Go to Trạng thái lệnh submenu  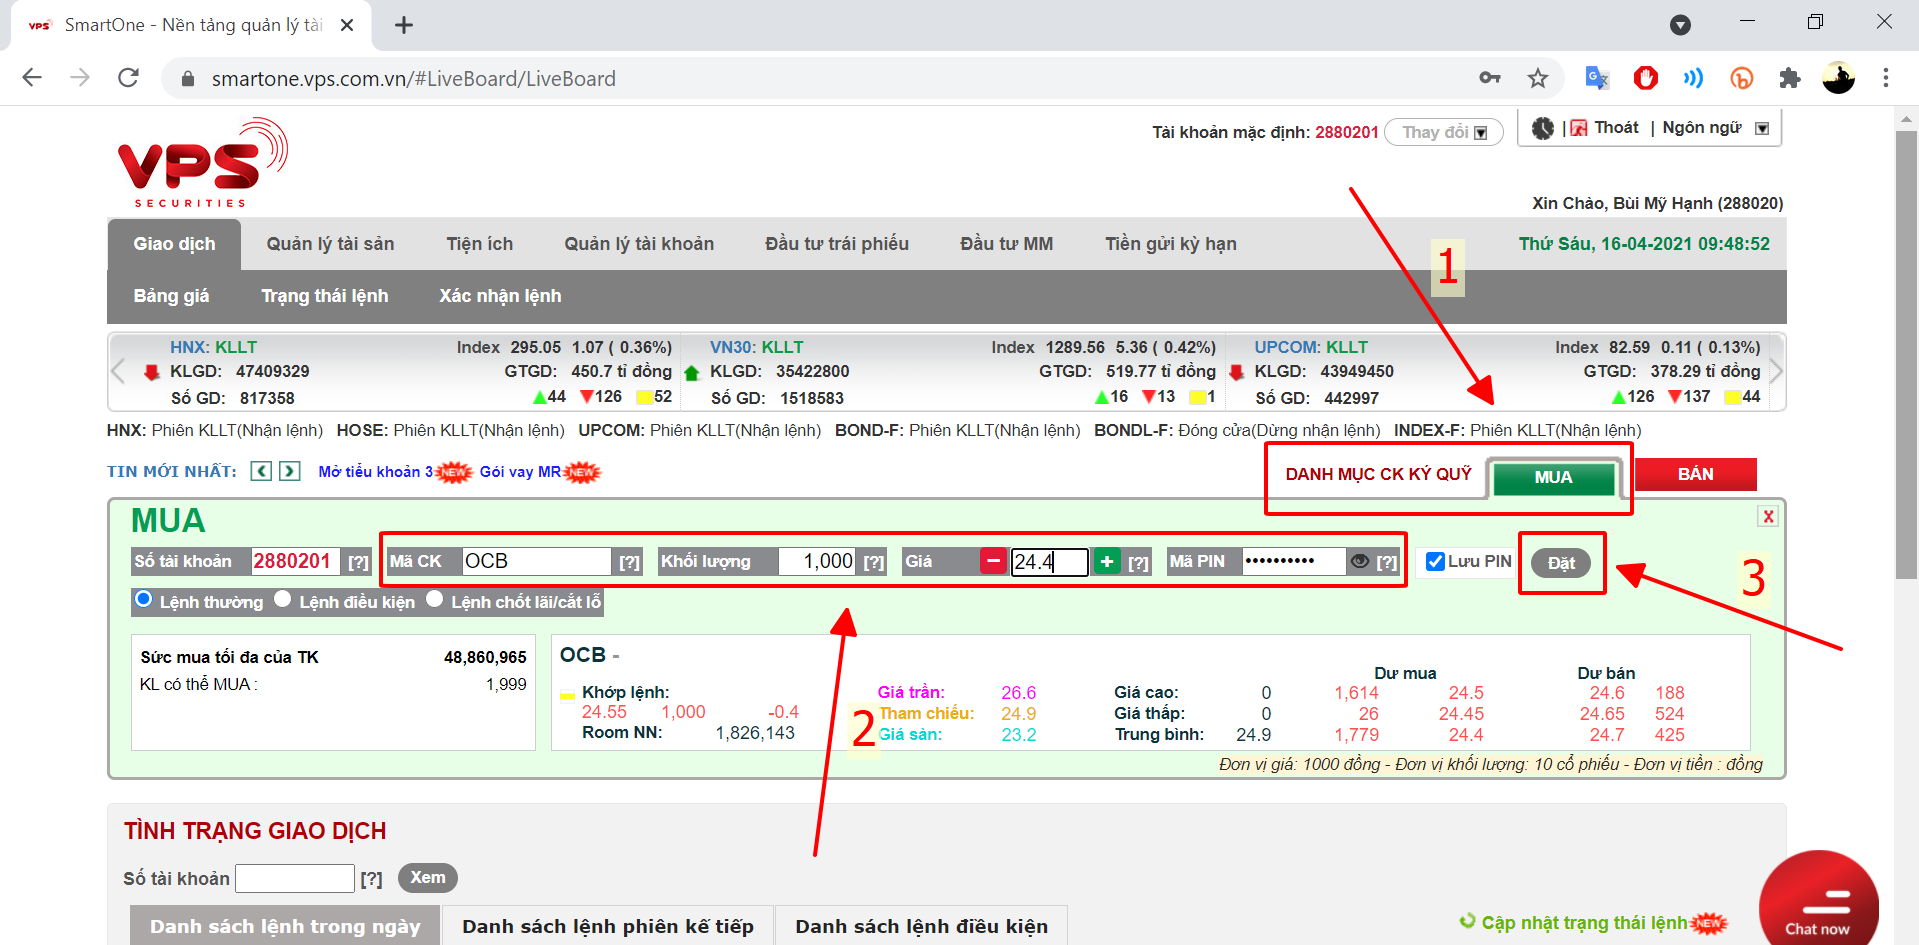(x=324, y=296)
